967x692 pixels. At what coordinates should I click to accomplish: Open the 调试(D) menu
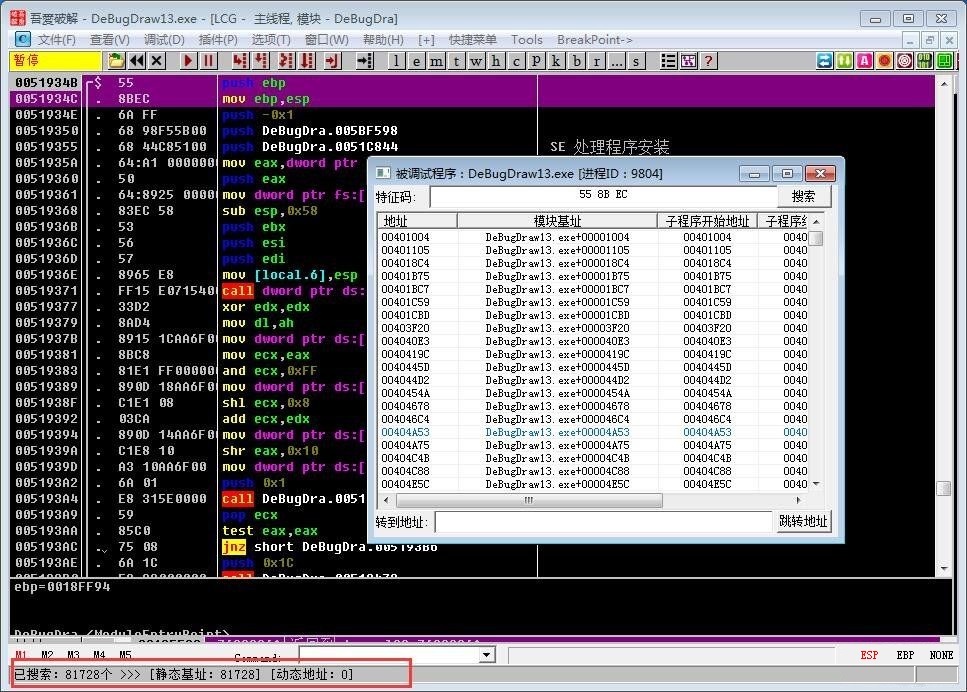(163, 39)
